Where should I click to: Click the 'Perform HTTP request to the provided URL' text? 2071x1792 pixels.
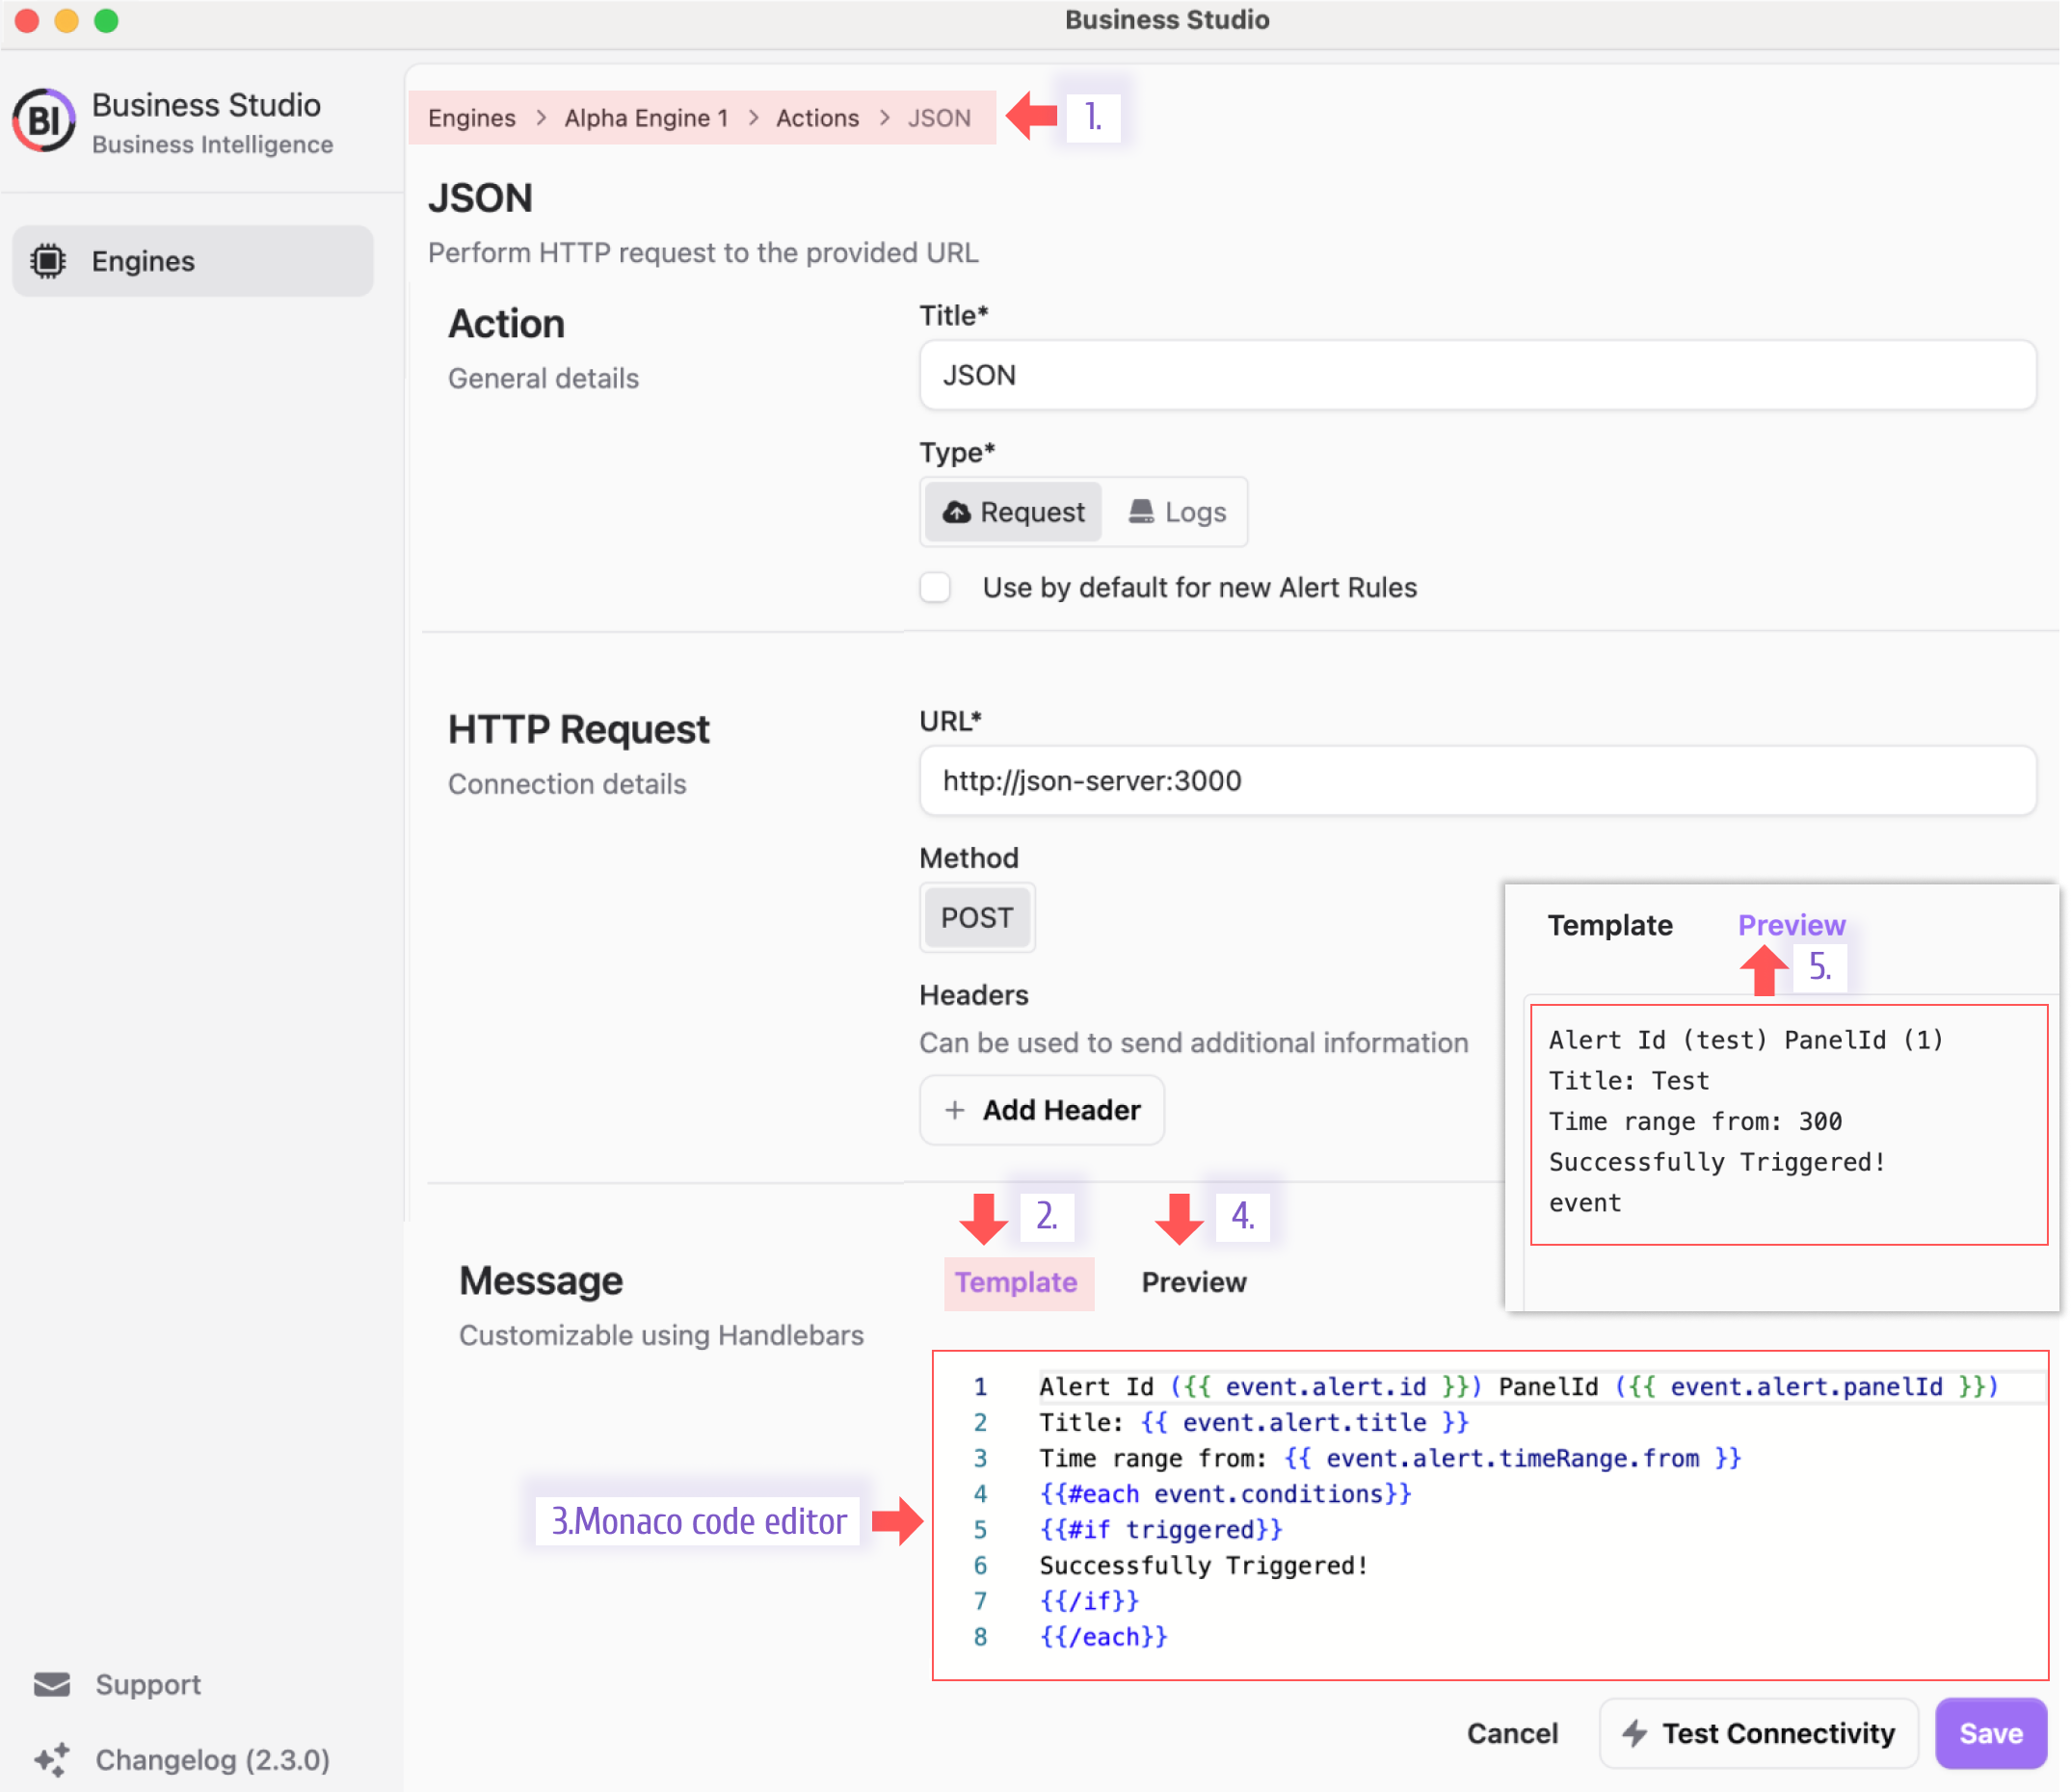(x=703, y=252)
